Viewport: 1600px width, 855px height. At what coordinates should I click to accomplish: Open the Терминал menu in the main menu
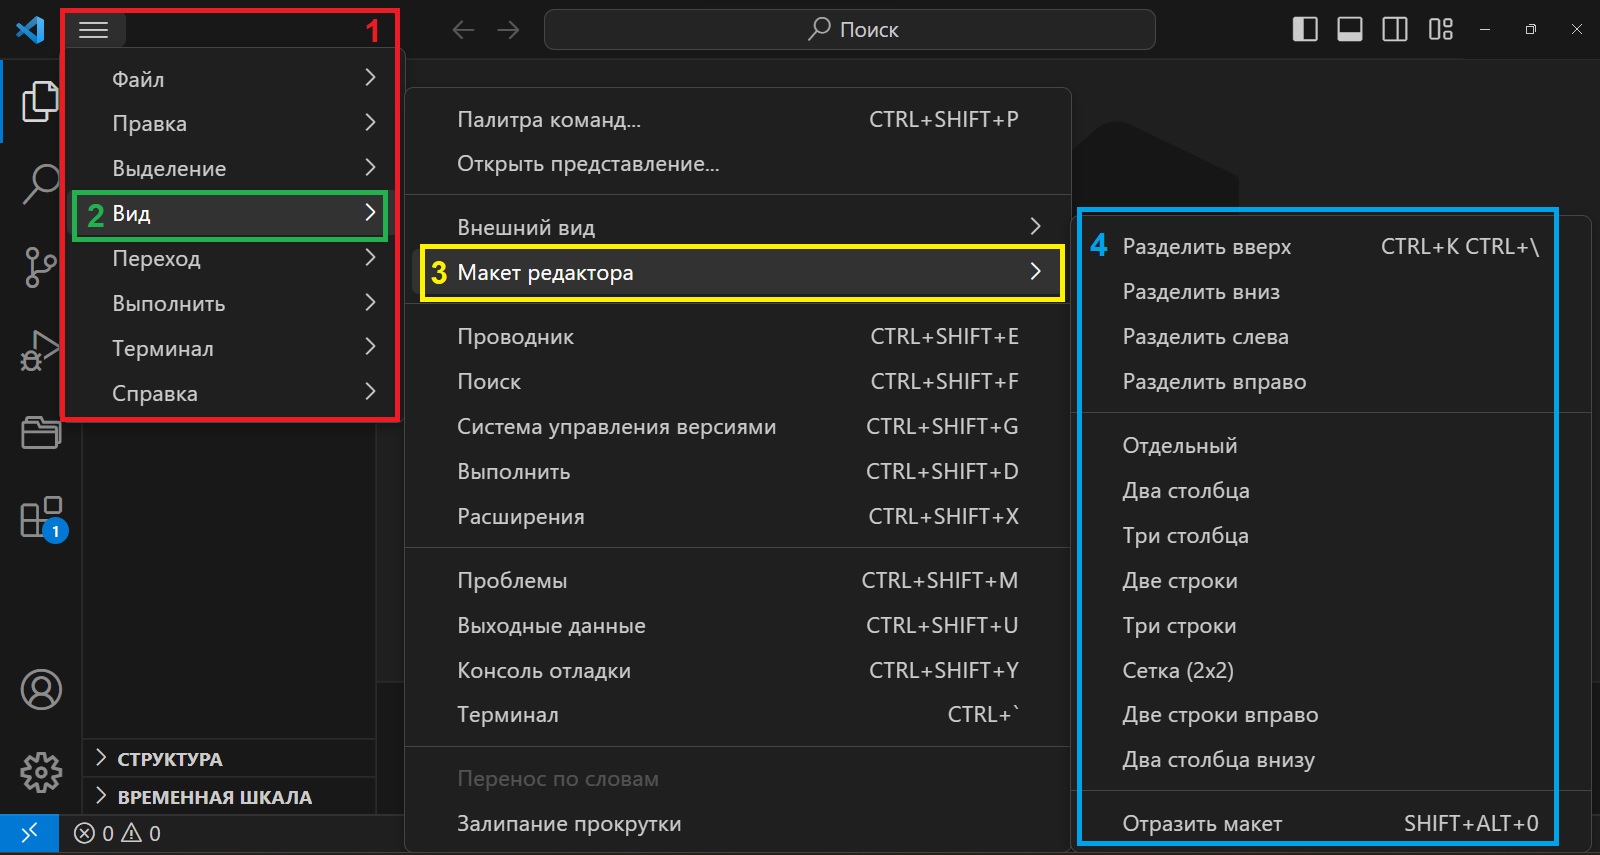pyautogui.click(x=230, y=348)
